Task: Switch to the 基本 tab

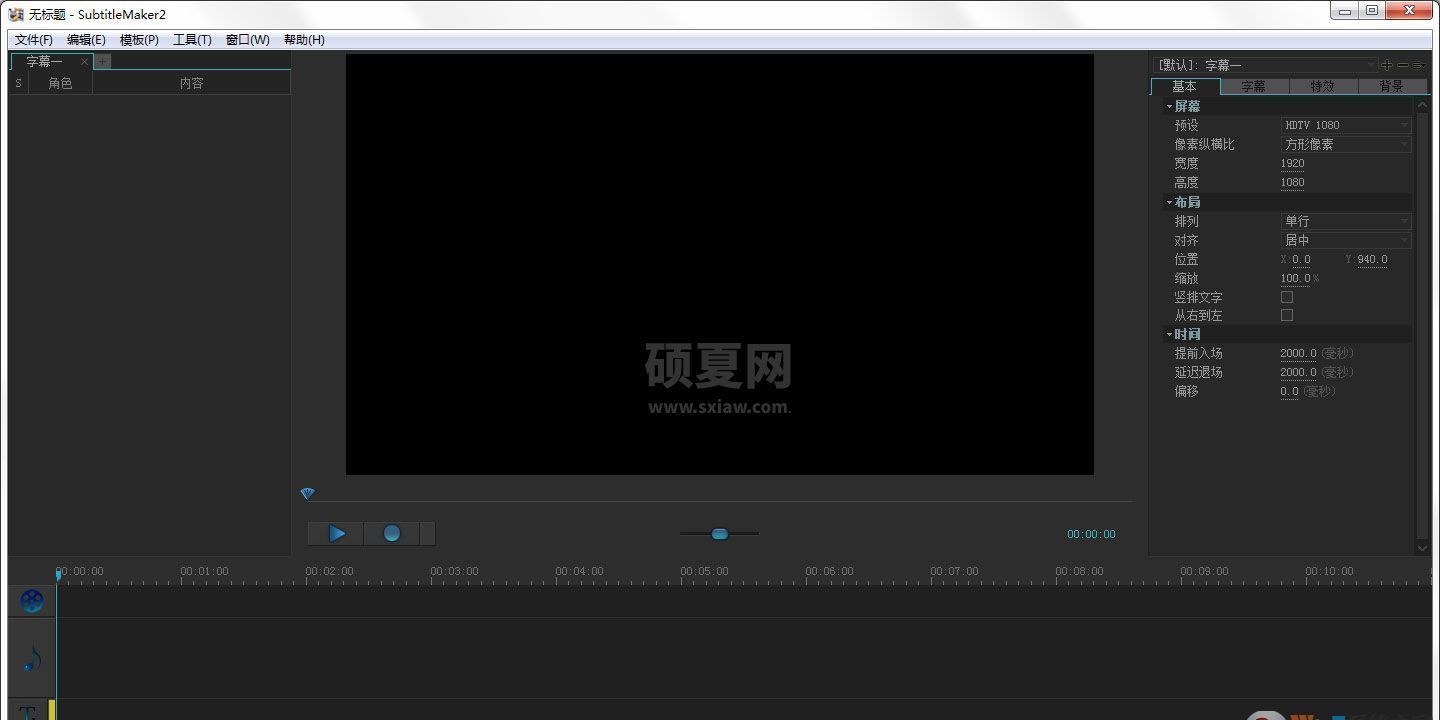Action: click(x=1185, y=86)
